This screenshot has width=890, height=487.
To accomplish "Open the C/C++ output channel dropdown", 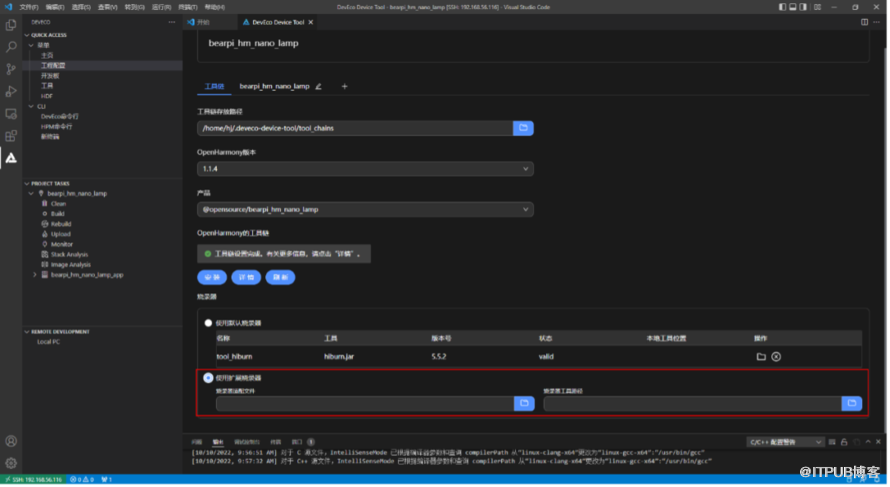I will tap(786, 443).
